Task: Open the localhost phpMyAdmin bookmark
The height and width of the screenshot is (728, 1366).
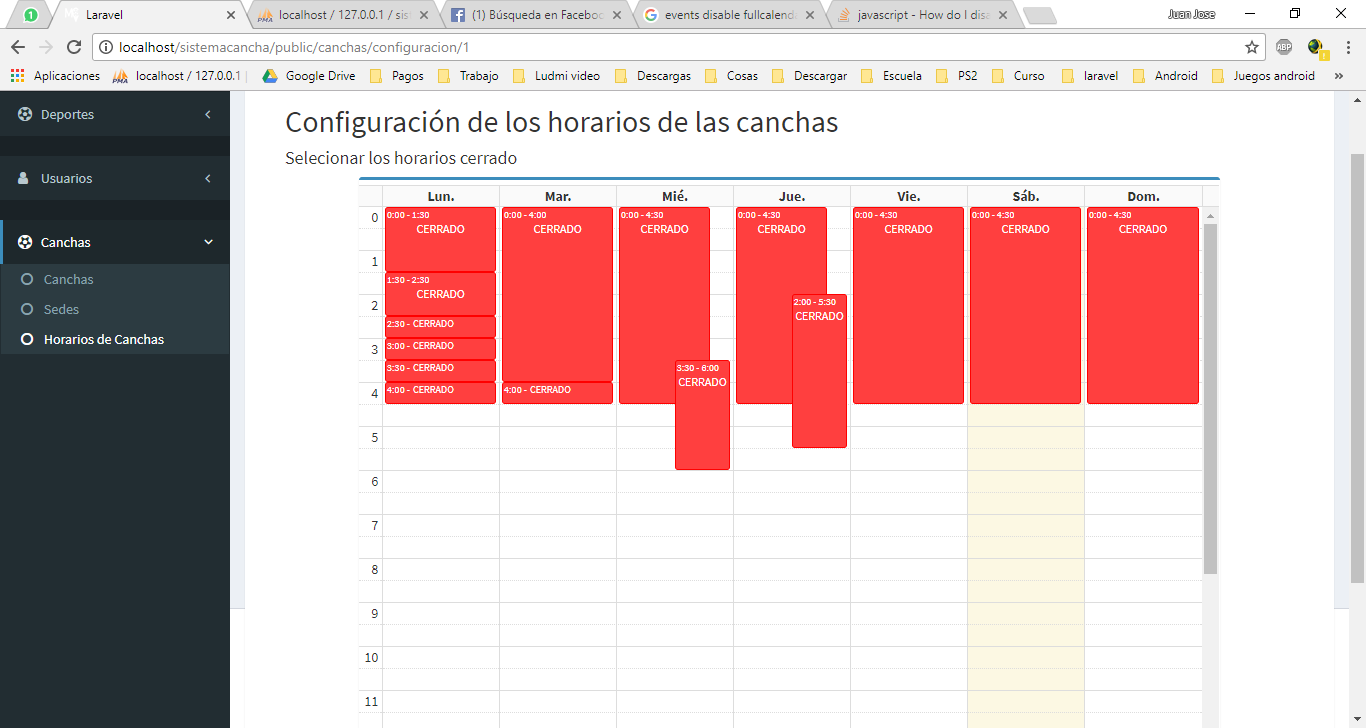Action: [177, 76]
